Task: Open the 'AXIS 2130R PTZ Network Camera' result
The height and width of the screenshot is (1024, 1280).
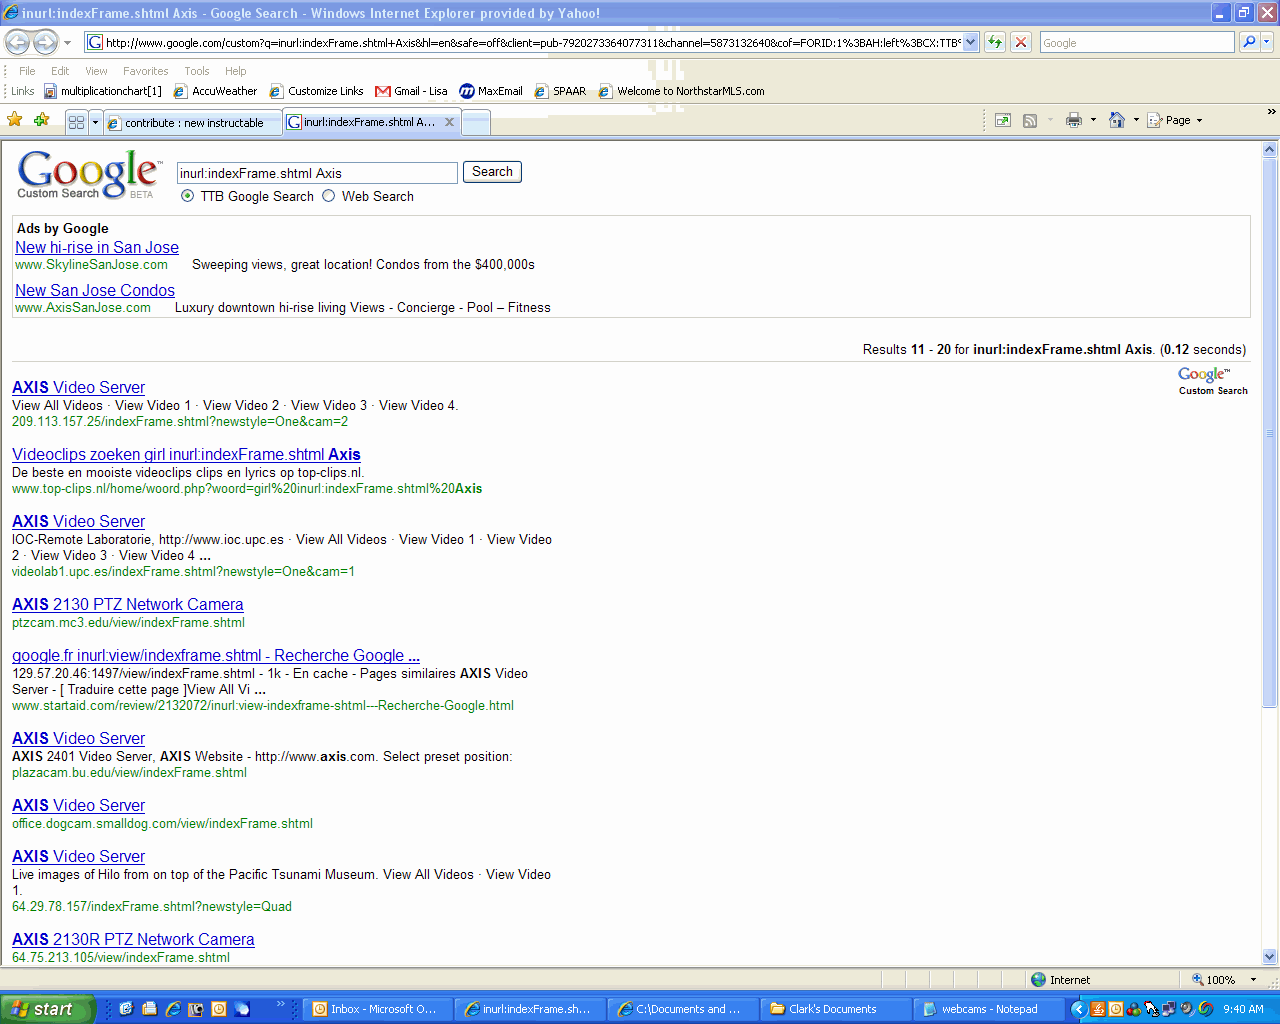Action: point(133,940)
